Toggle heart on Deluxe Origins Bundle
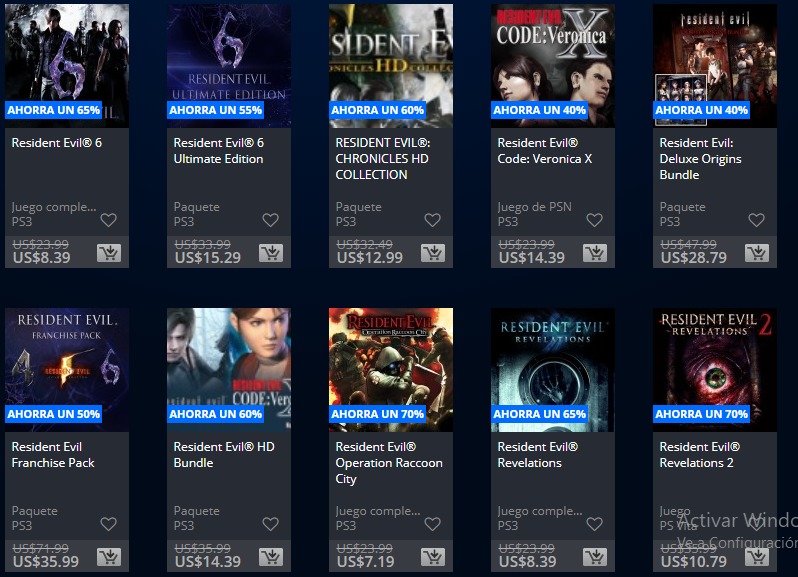This screenshot has height=577, width=798. click(756, 220)
